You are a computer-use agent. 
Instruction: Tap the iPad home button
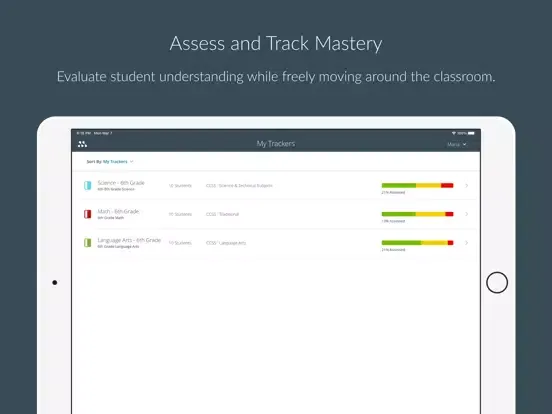coord(497,282)
